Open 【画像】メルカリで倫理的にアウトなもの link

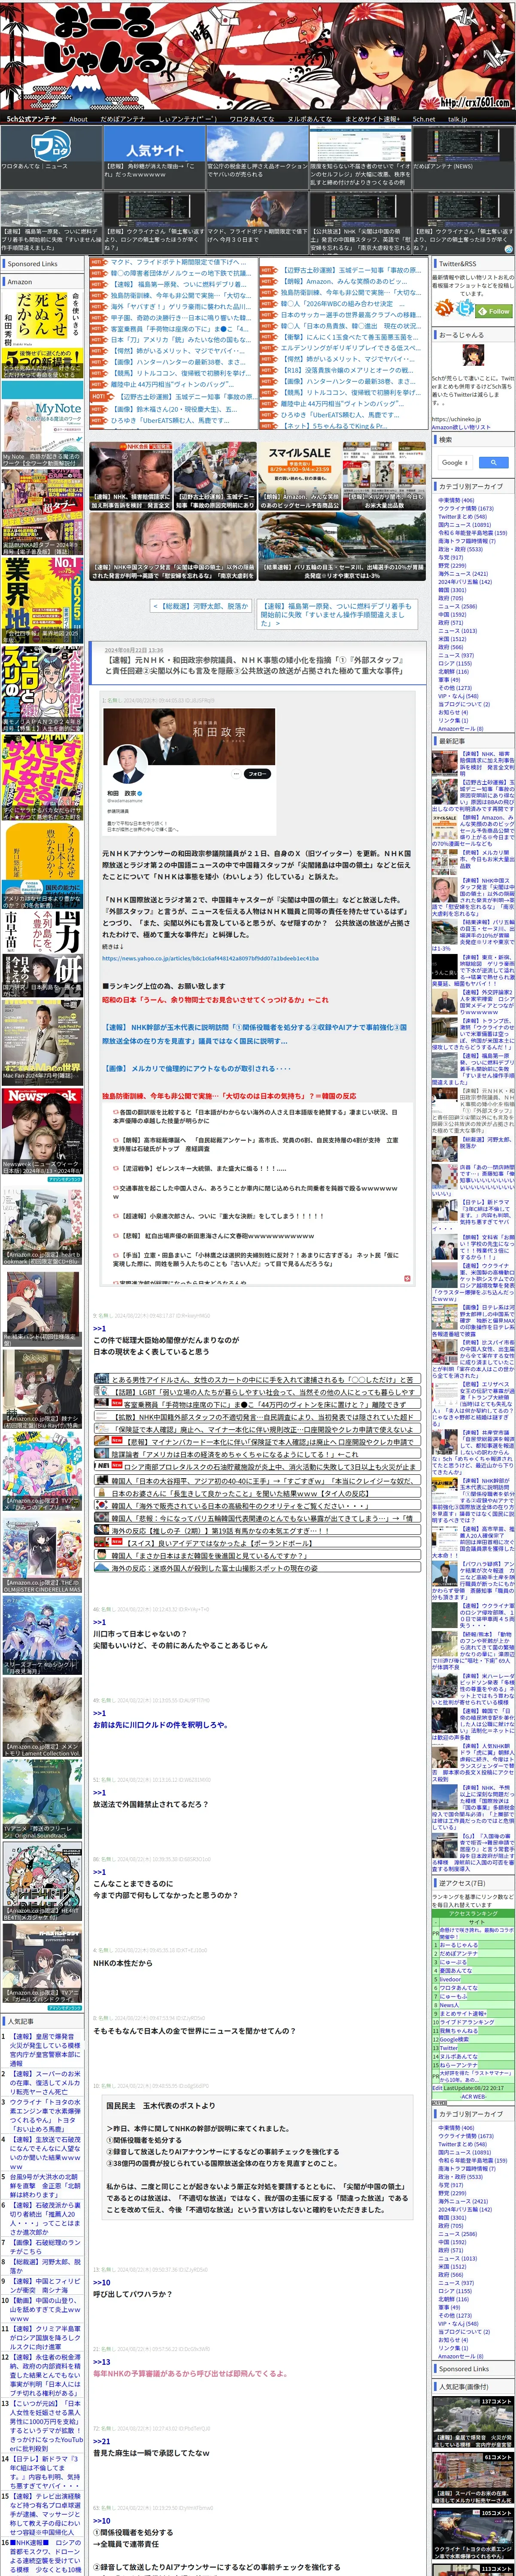(x=196, y=1068)
